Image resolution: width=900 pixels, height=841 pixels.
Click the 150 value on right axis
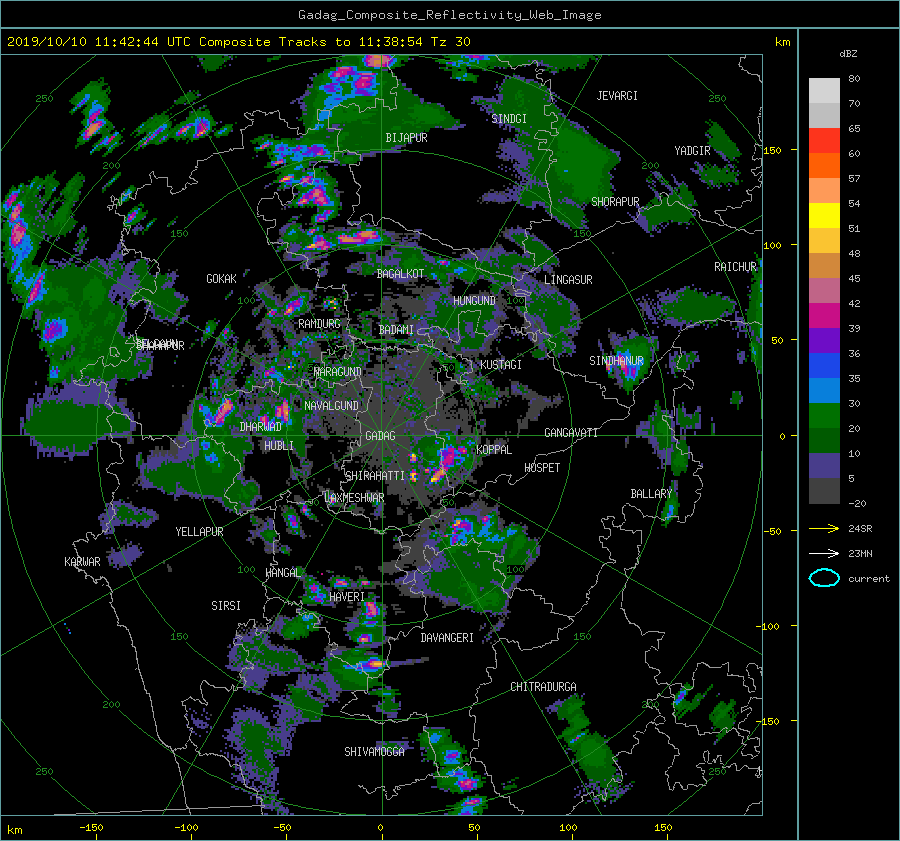pos(773,150)
